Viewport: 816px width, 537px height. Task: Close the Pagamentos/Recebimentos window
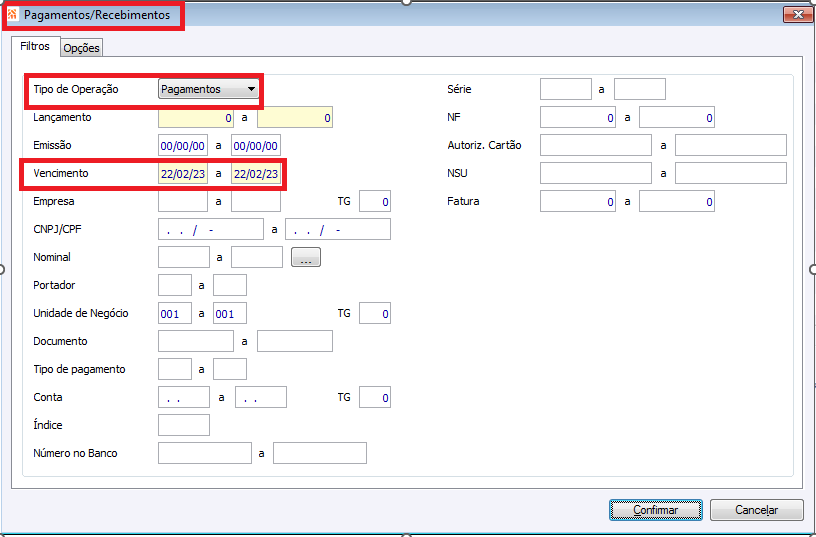tap(798, 15)
